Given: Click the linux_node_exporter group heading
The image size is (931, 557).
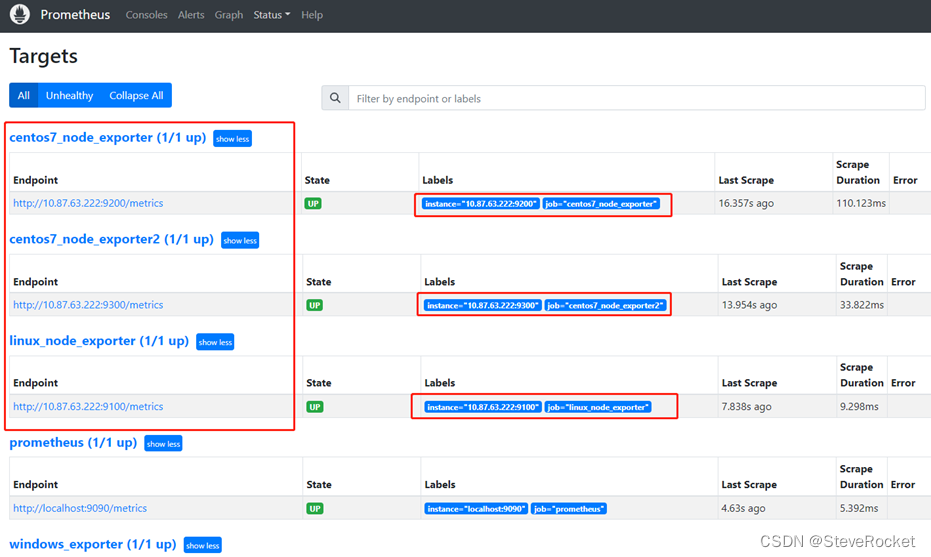Looking at the screenshot, I should pyautogui.click(x=99, y=341).
